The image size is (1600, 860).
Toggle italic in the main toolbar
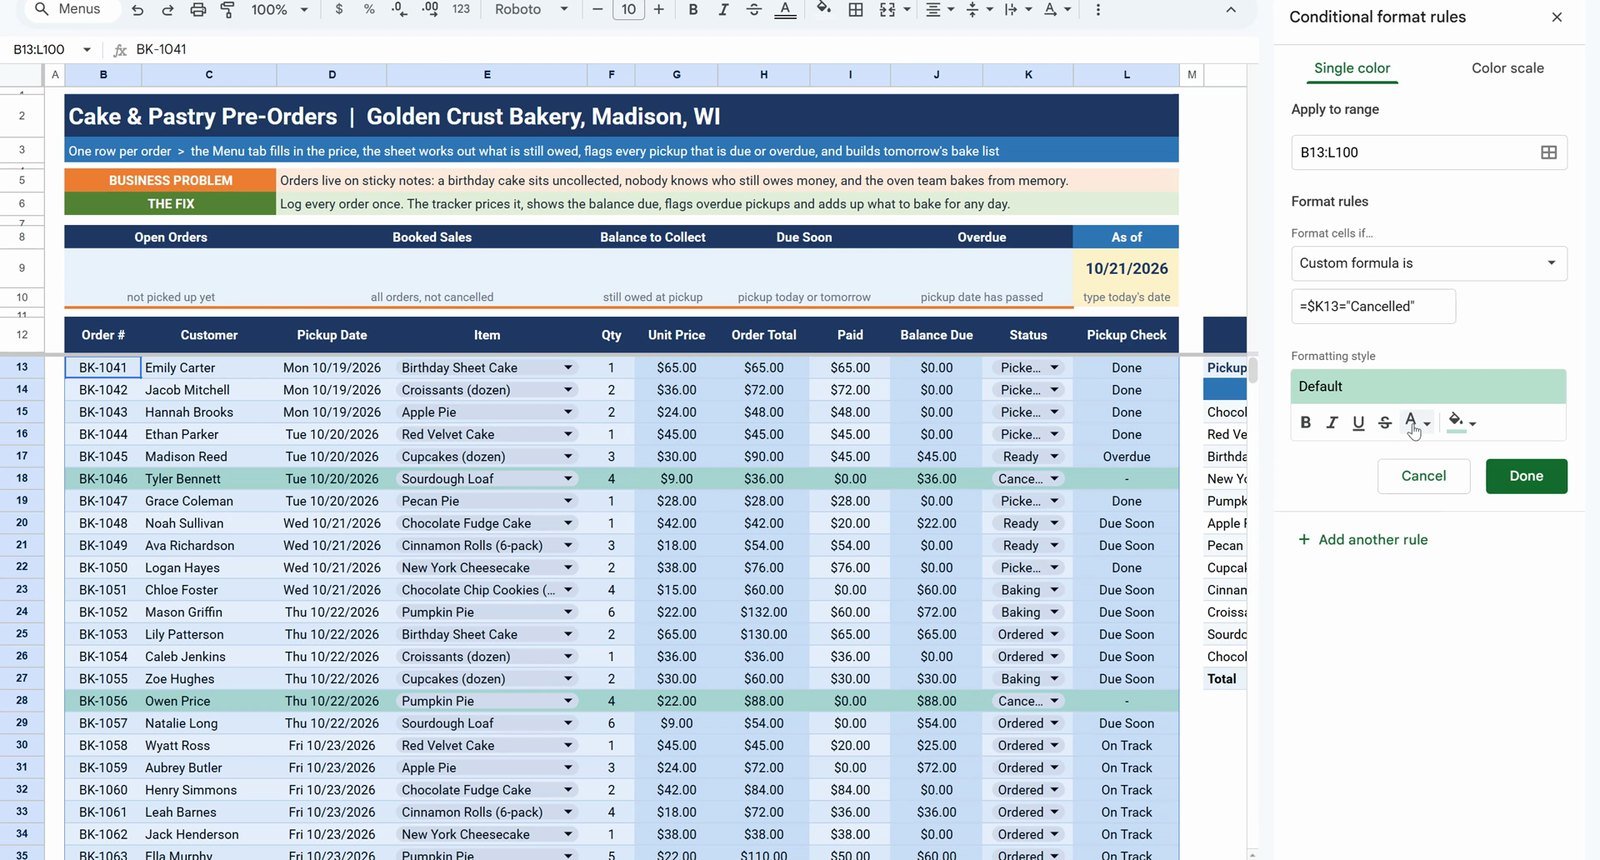(723, 10)
